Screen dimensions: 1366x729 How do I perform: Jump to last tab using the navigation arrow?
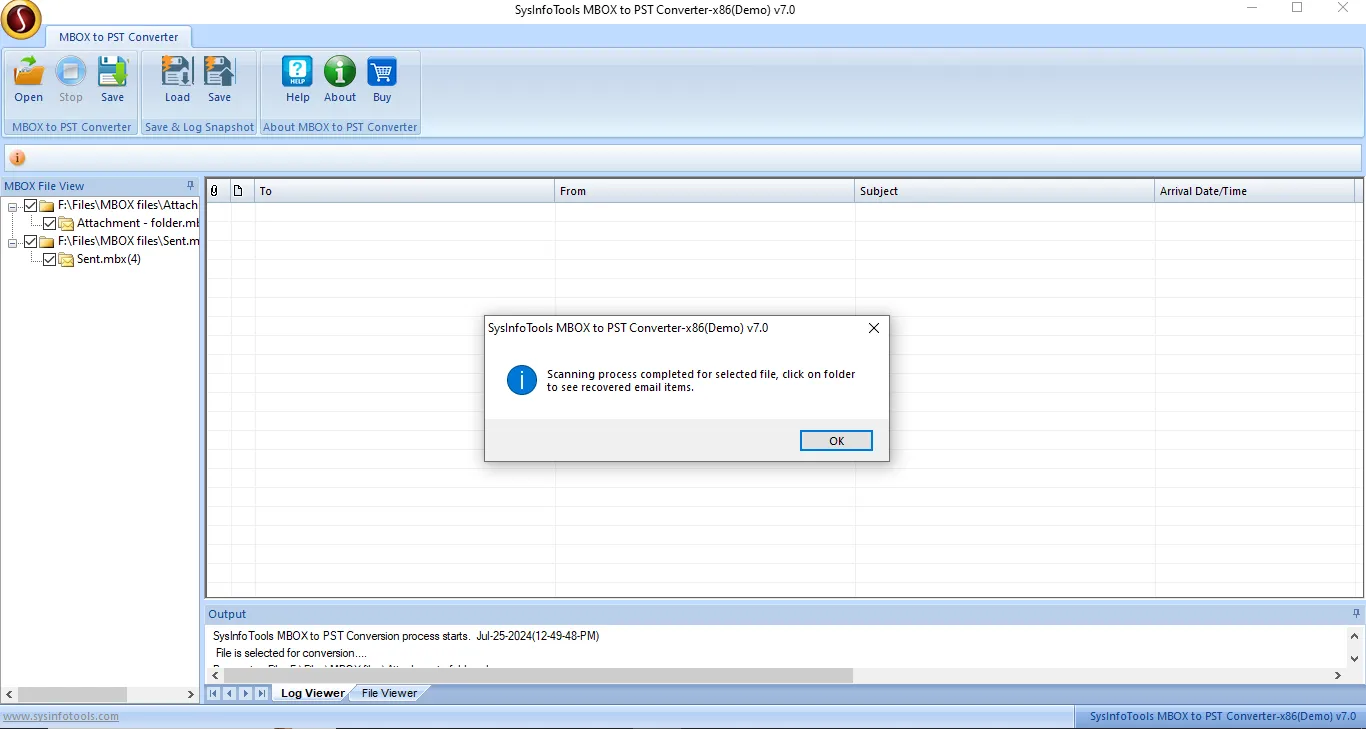point(262,693)
